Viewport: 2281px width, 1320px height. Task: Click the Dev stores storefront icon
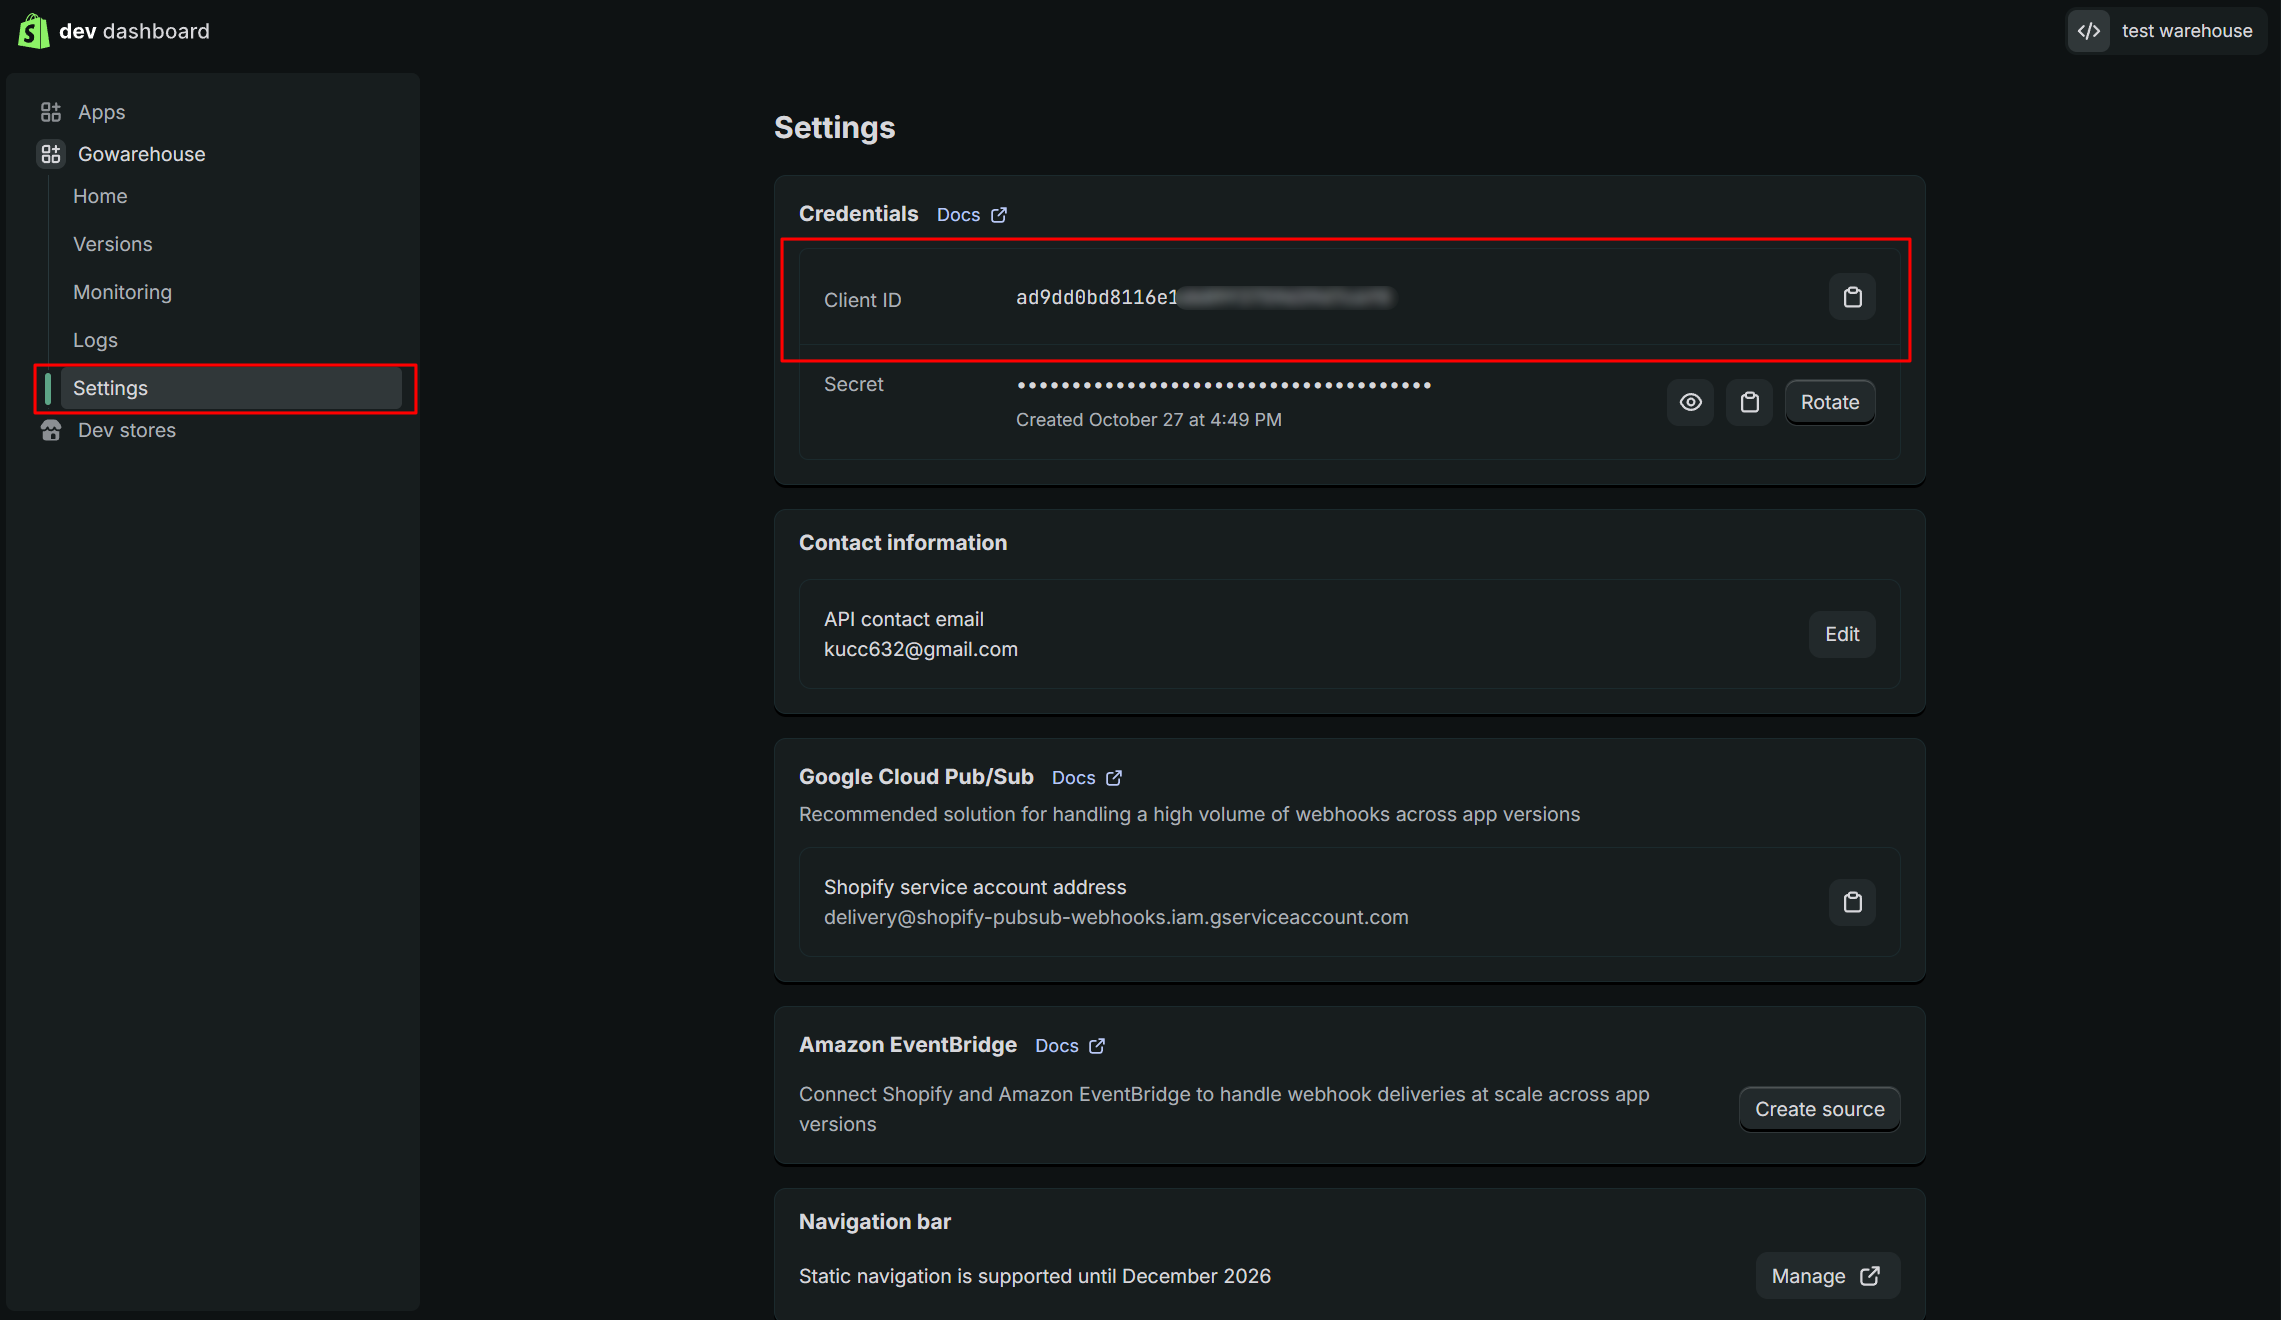pyautogui.click(x=51, y=430)
